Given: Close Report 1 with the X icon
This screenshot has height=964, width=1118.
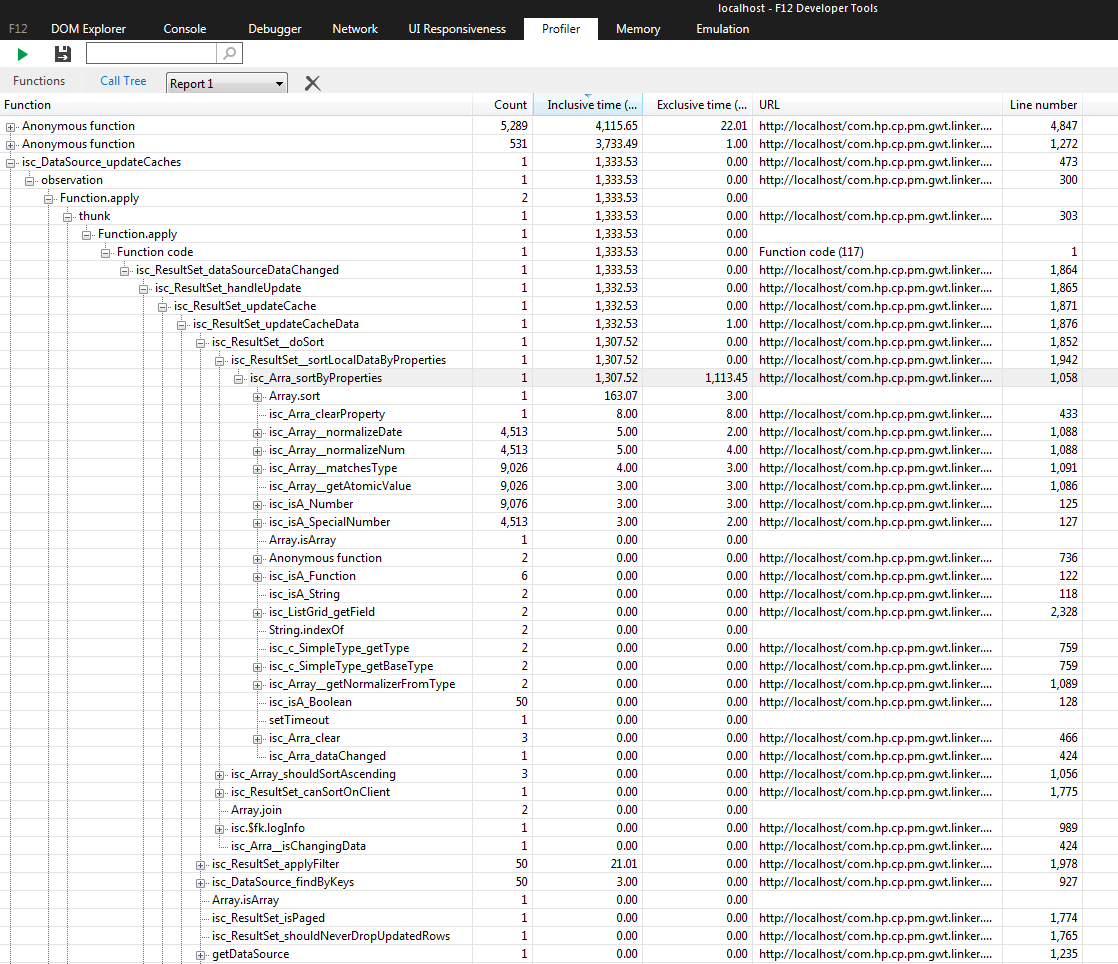Looking at the screenshot, I should point(312,83).
